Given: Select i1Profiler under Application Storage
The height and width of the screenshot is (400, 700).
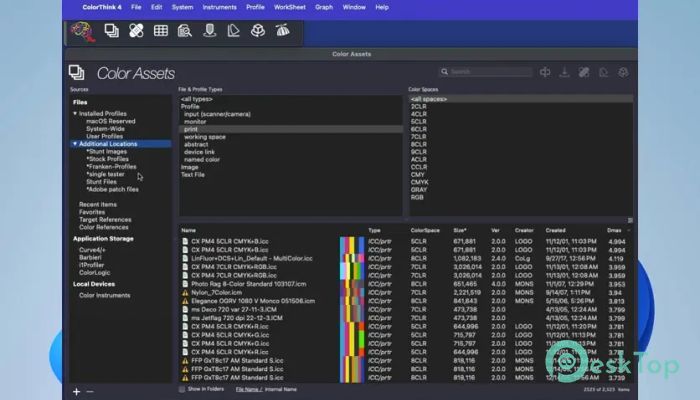Looking at the screenshot, I should (x=92, y=265).
